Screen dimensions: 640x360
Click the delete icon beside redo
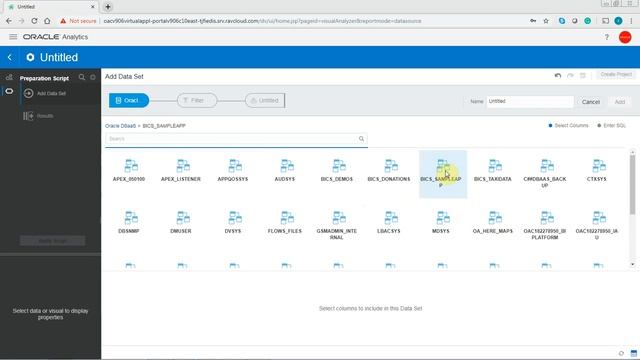coord(582,76)
